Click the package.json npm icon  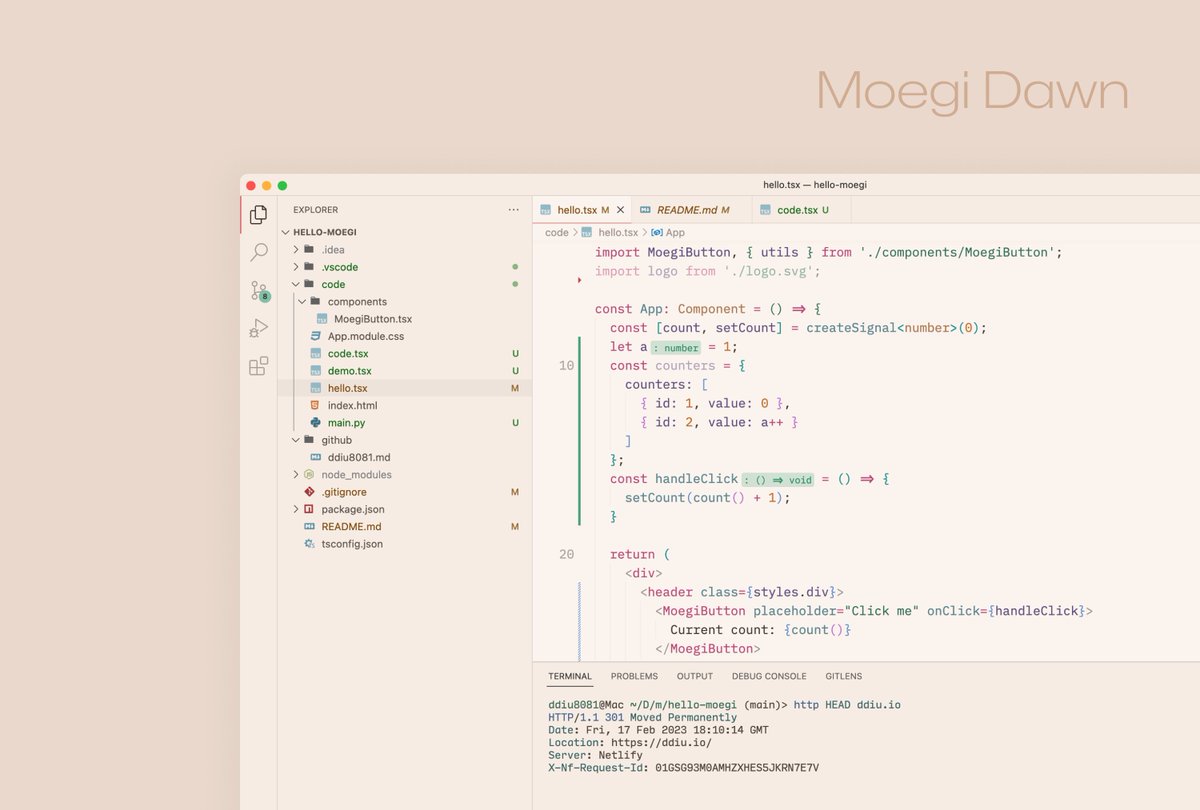[x=309, y=509]
